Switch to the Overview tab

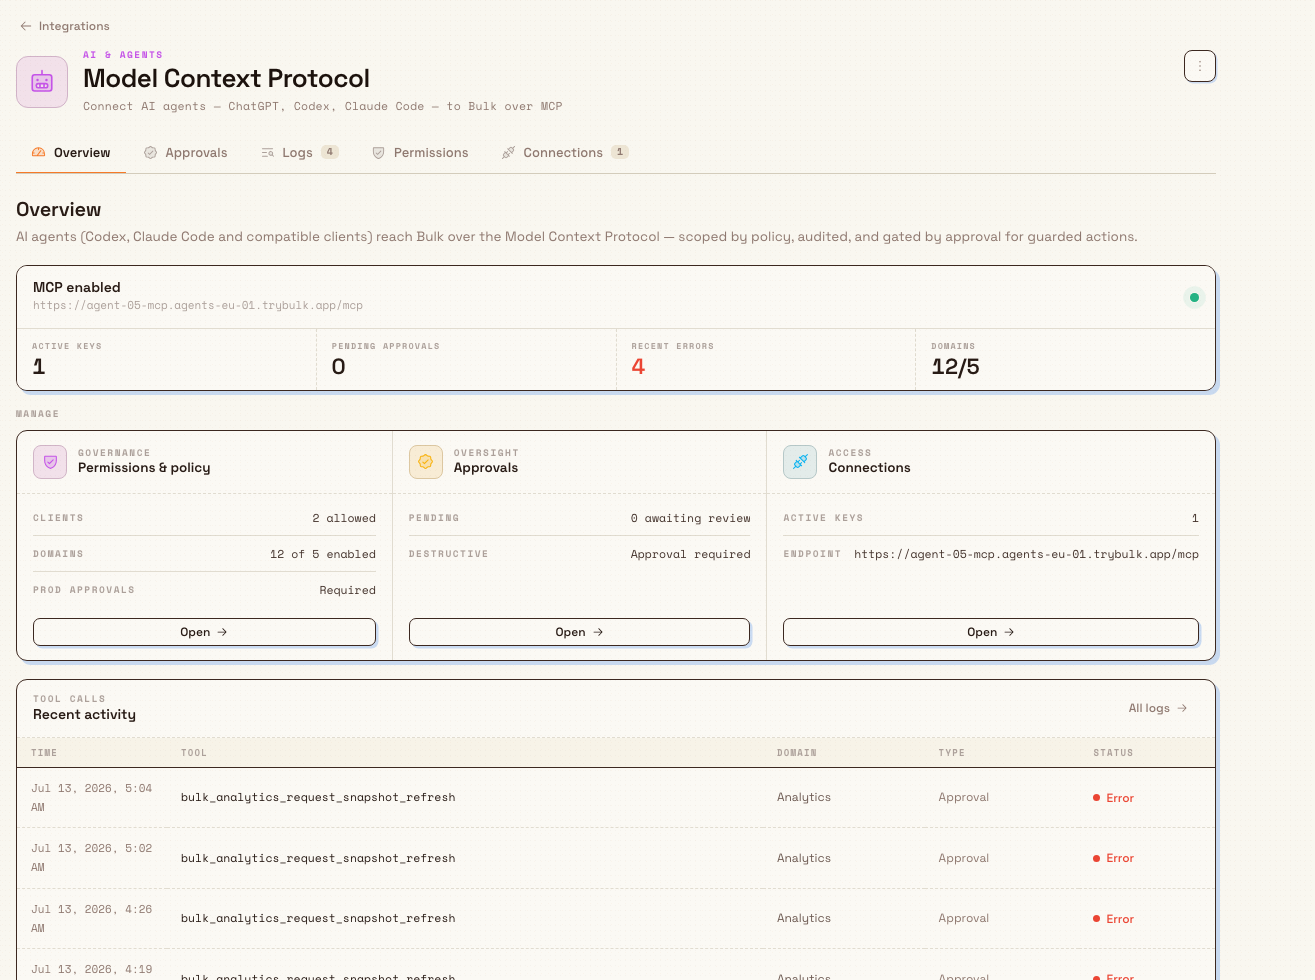(71, 153)
